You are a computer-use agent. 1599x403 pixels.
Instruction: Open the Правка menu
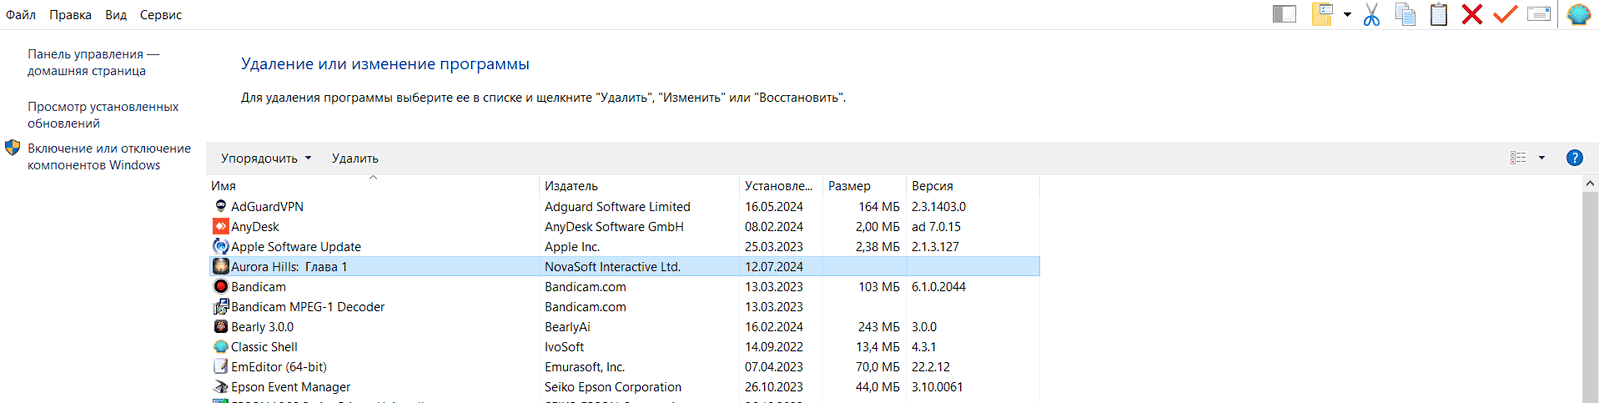tap(70, 15)
